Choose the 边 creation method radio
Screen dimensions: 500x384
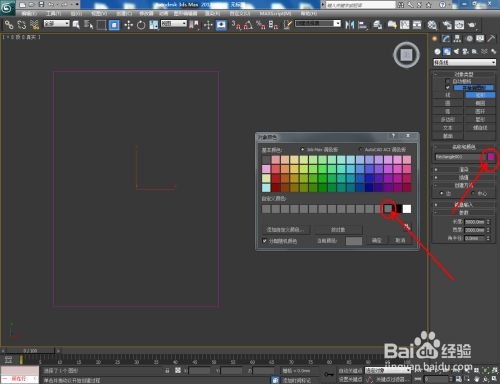tap(442, 193)
